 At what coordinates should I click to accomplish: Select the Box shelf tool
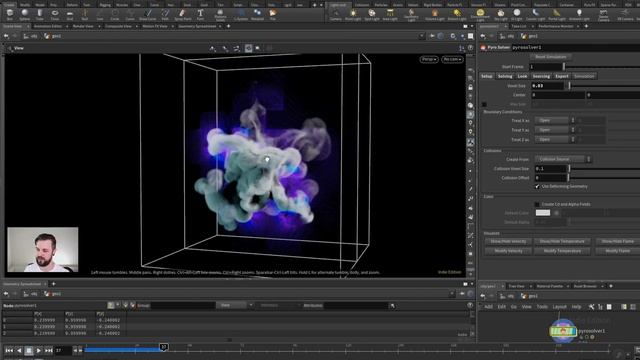[x=9, y=15]
